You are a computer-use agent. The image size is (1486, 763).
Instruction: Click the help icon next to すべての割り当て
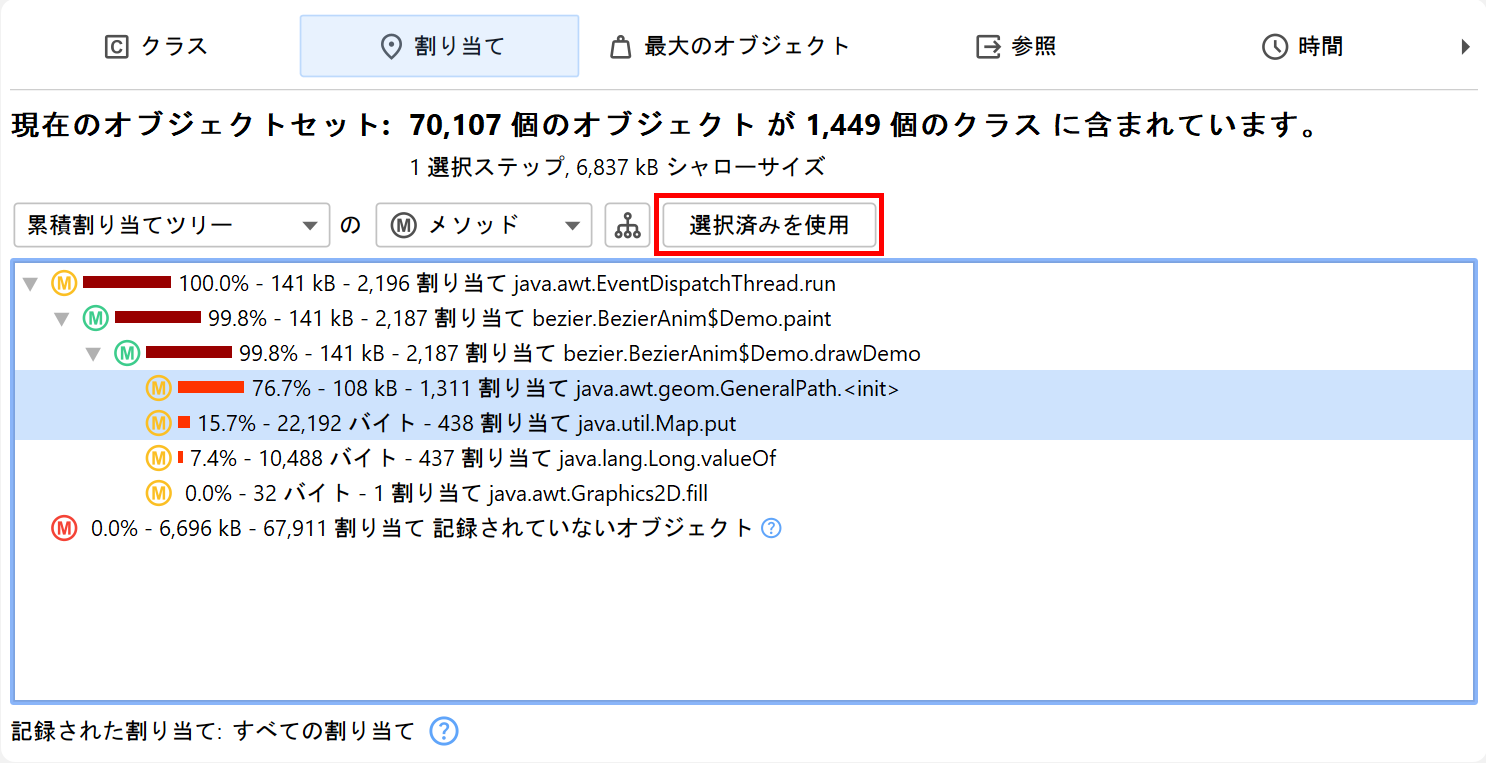point(443,732)
